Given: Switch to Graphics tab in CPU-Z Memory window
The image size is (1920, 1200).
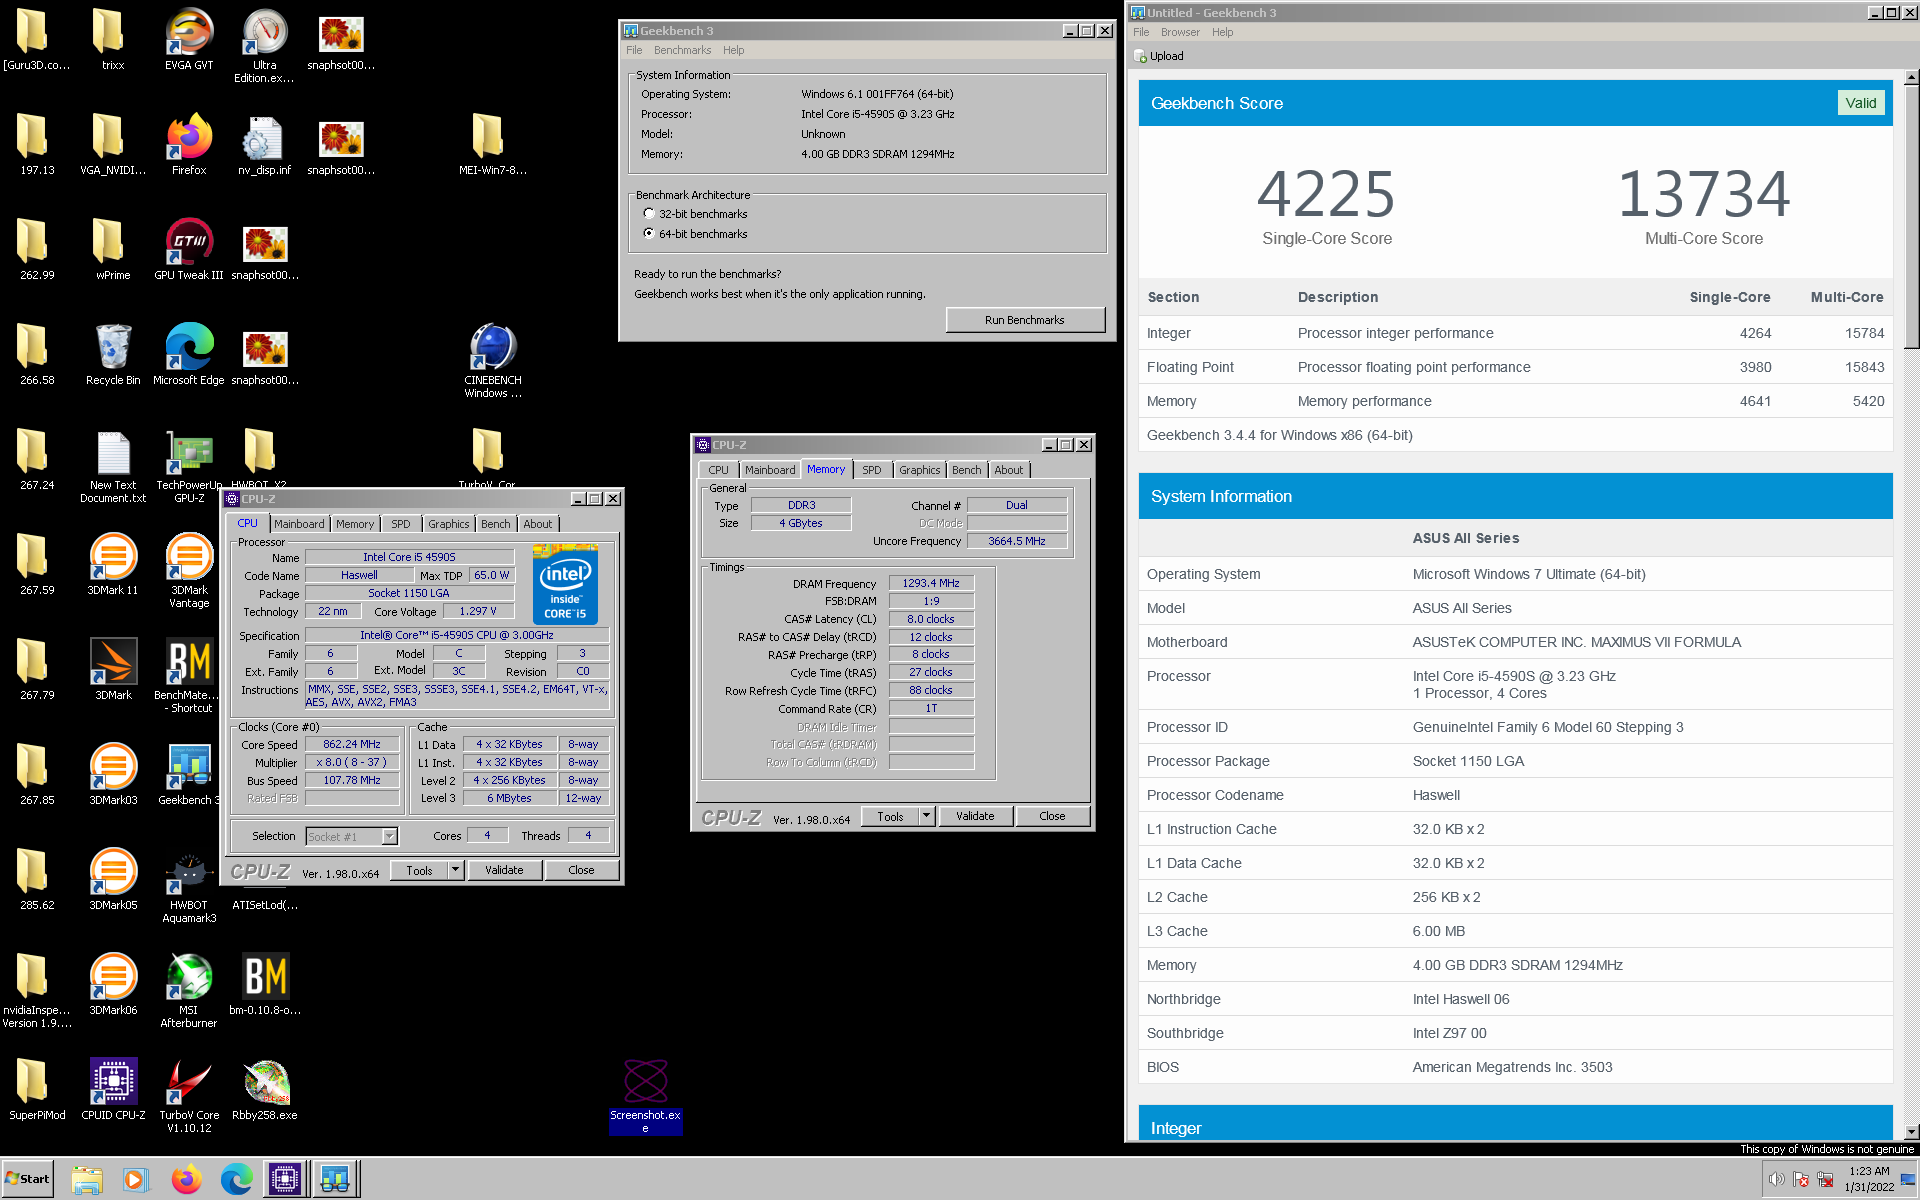Looking at the screenshot, I should (919, 470).
